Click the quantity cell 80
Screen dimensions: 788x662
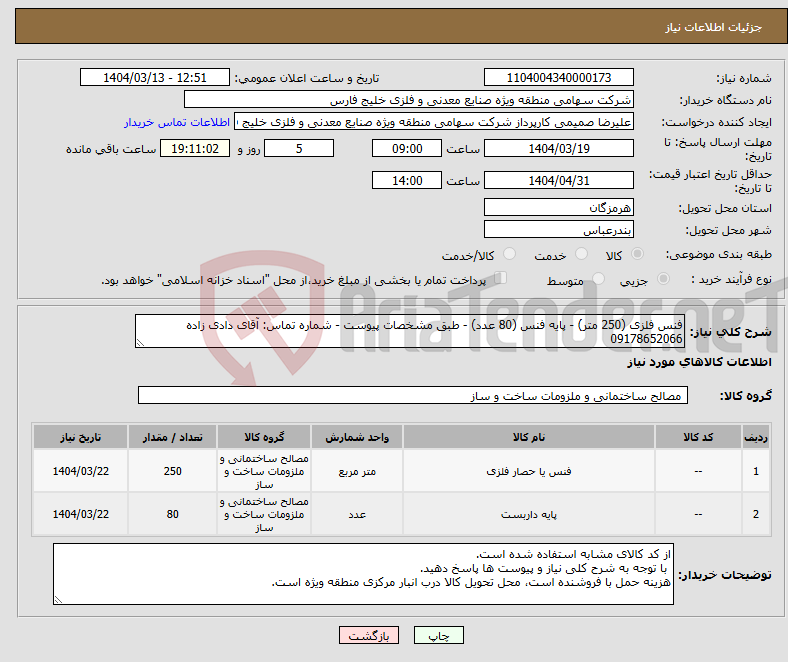click(x=172, y=514)
